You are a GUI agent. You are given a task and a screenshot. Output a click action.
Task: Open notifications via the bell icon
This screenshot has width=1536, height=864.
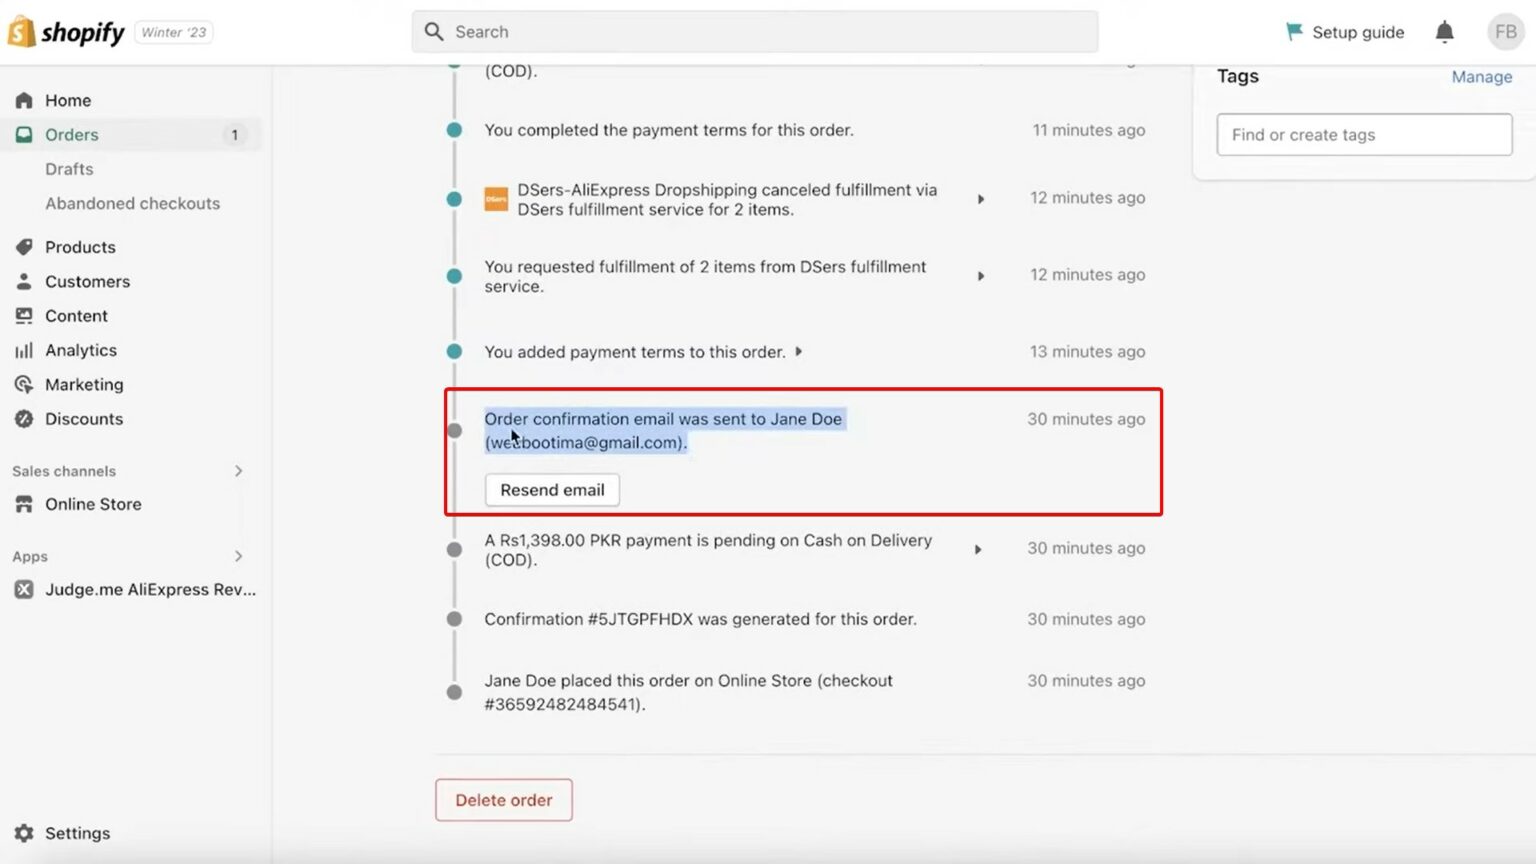tap(1444, 31)
